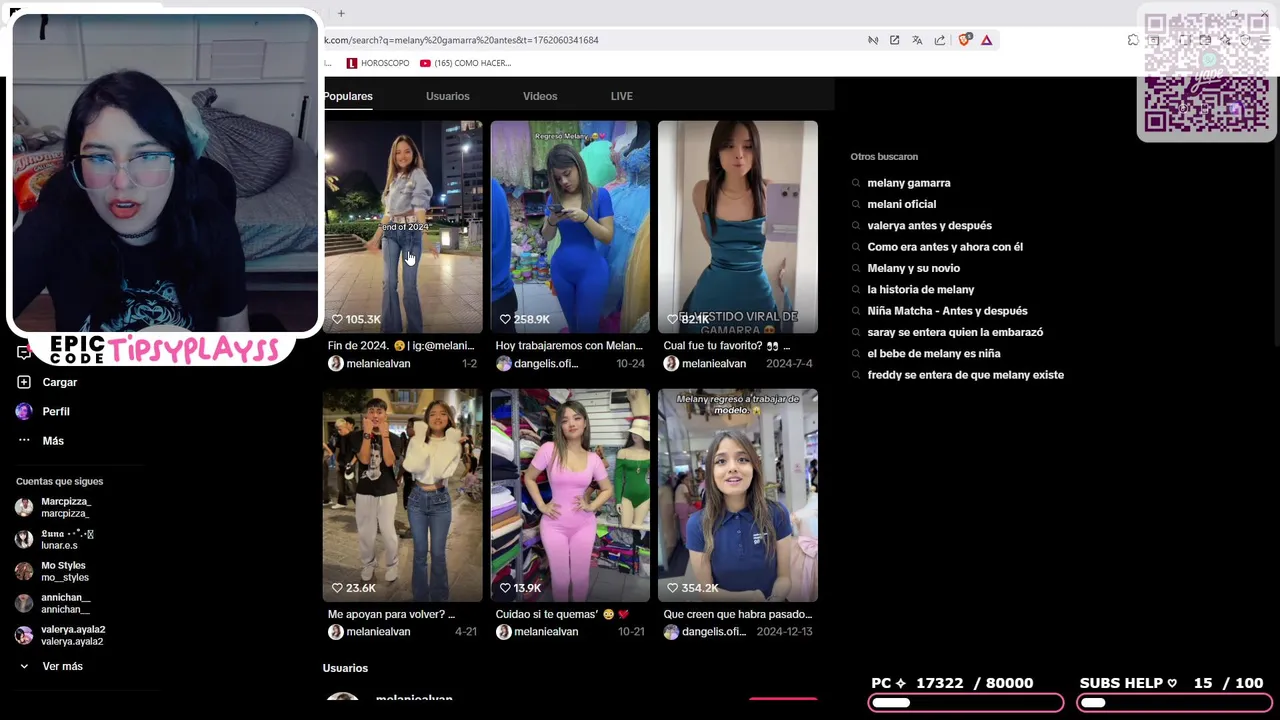Open the Brave Rewards triangle icon
The width and height of the screenshot is (1280, 720).
pos(986,40)
